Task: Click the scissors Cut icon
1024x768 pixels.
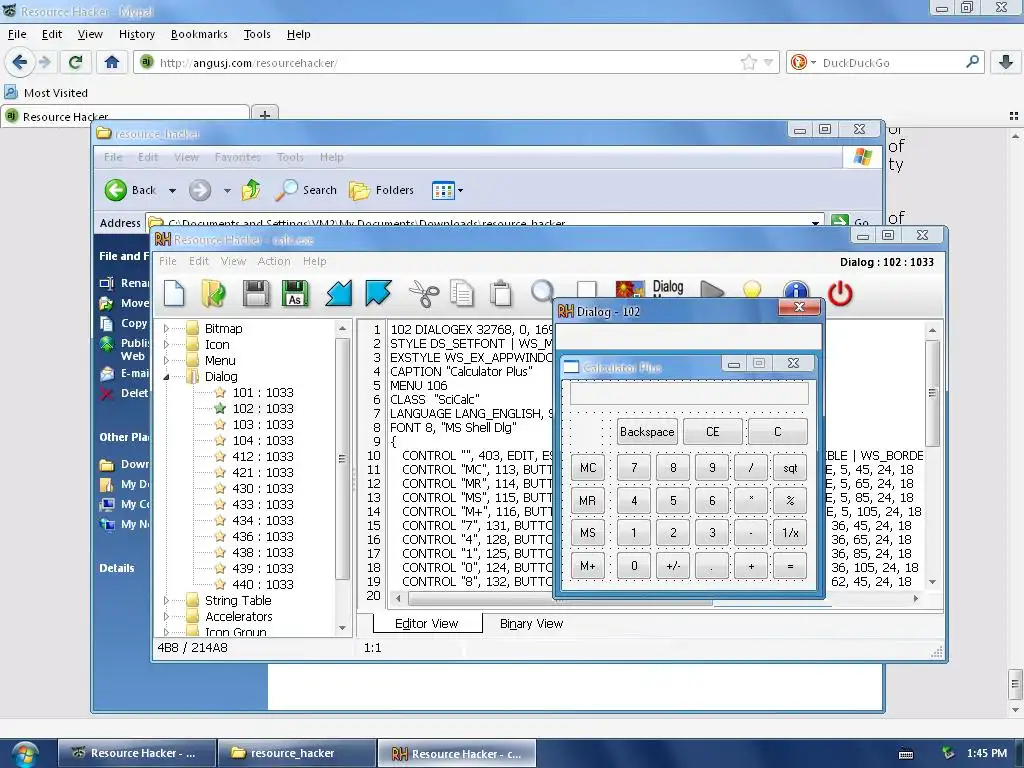Action: coord(424,293)
